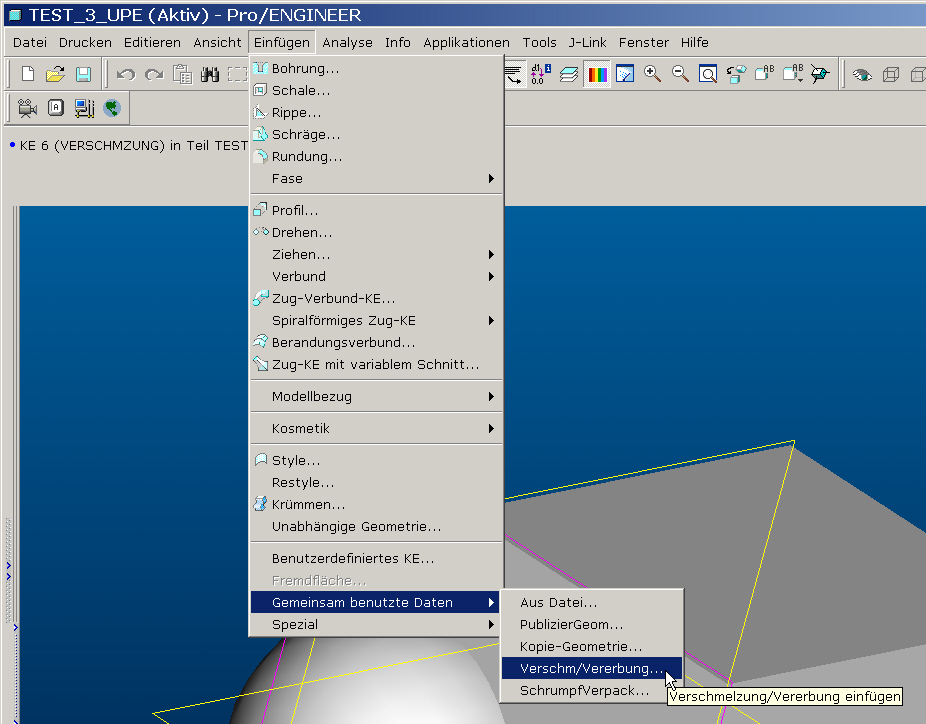Zoom in with the plus magnifier

click(x=652, y=74)
